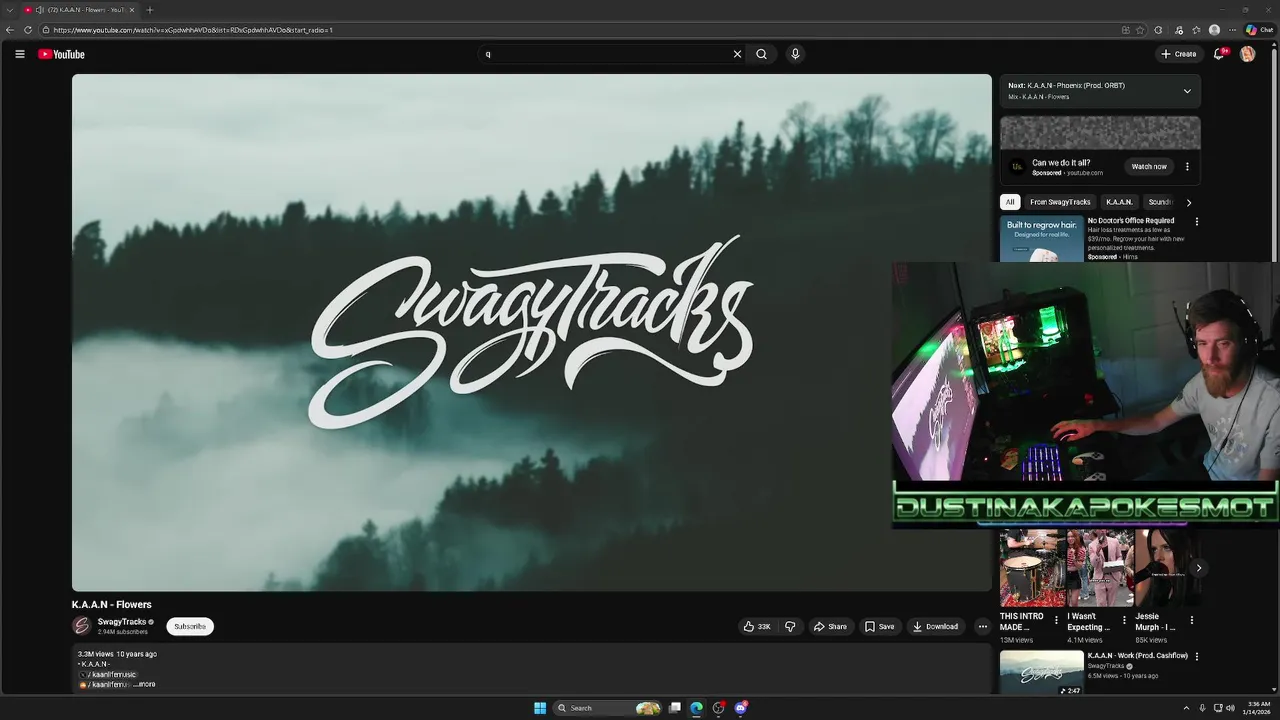
Task: Download the video
Action: coord(935,626)
